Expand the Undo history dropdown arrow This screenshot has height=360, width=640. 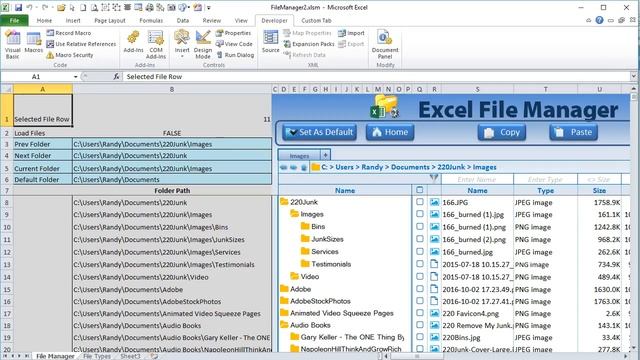point(36,7)
